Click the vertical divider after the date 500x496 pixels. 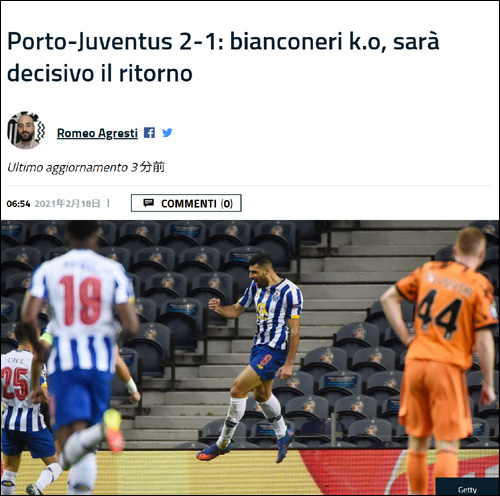coord(108,203)
